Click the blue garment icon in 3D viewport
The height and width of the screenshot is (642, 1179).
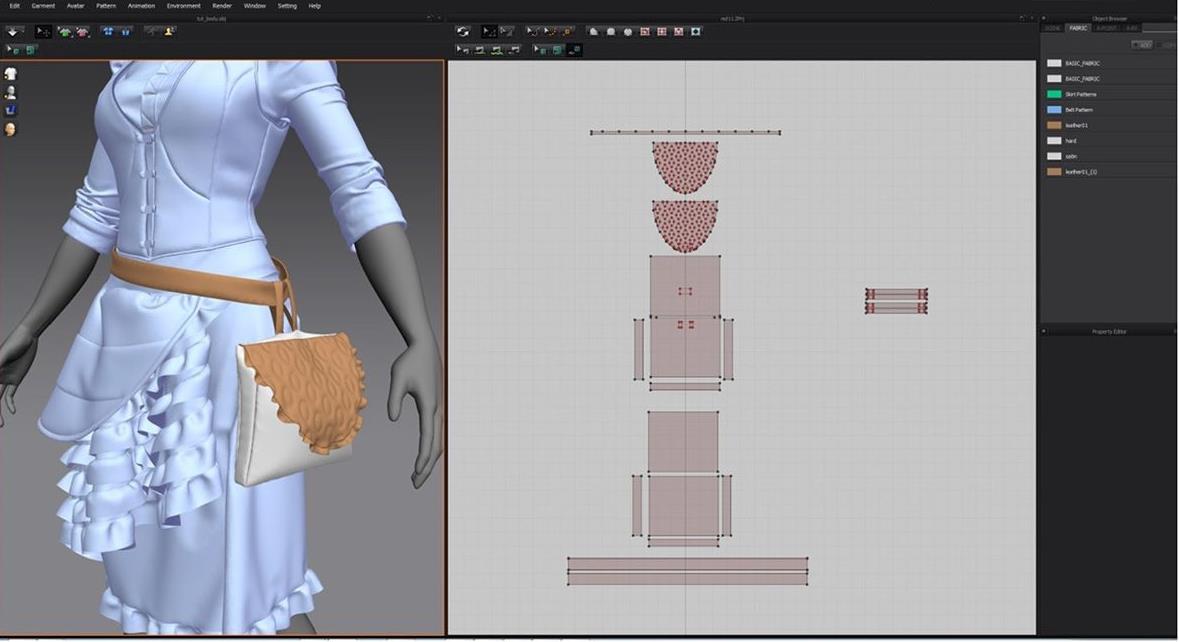(11, 110)
